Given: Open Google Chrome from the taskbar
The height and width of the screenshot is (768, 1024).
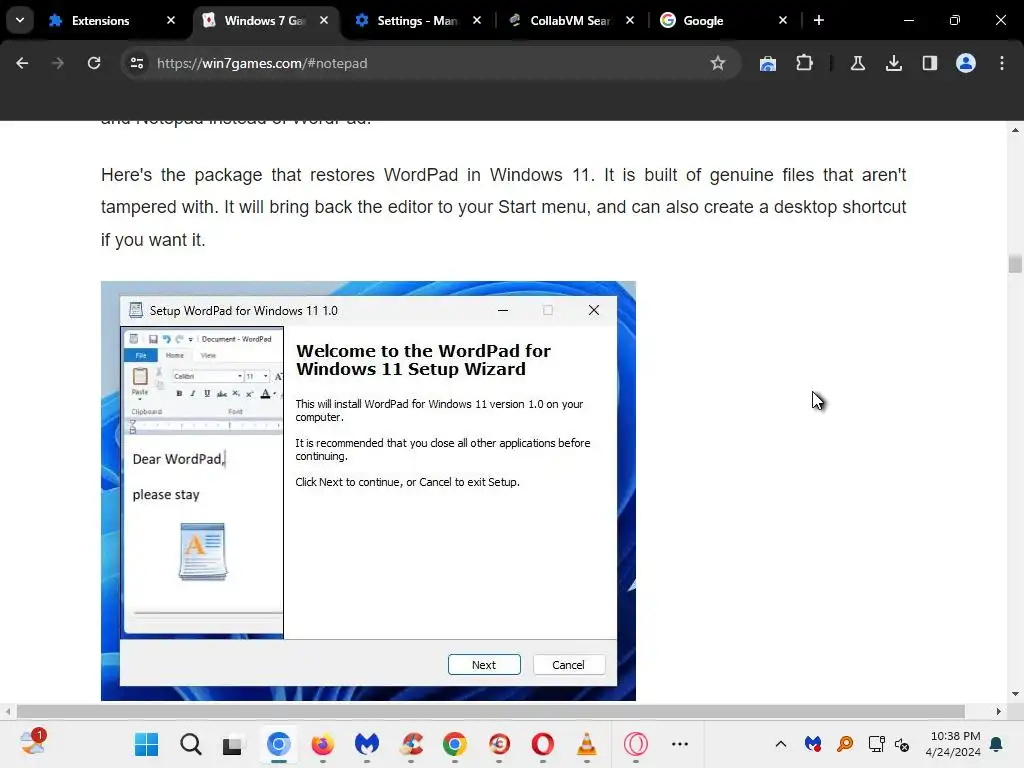Looking at the screenshot, I should pos(455,744).
